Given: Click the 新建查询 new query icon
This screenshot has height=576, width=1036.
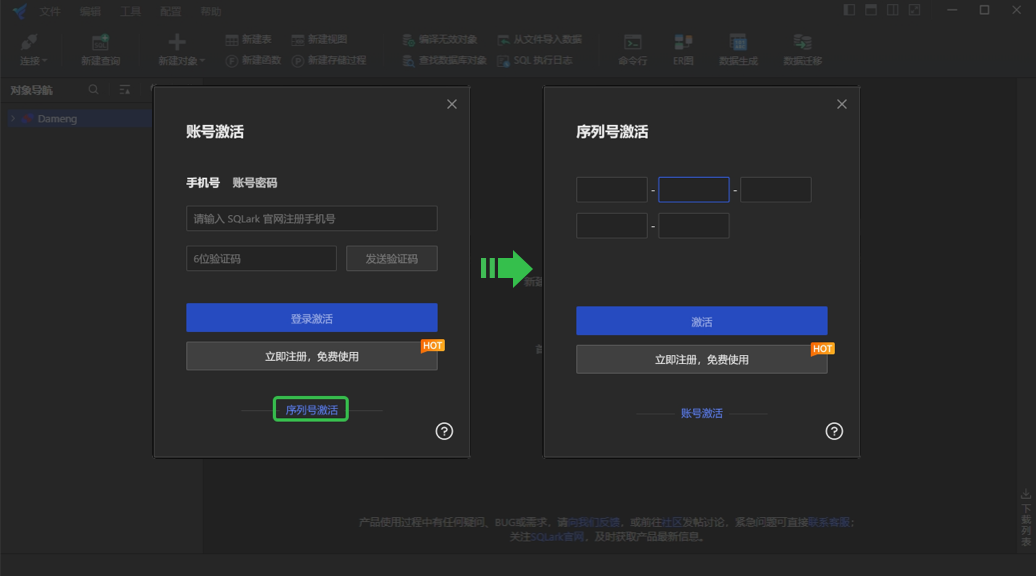Looking at the screenshot, I should click(x=100, y=42).
